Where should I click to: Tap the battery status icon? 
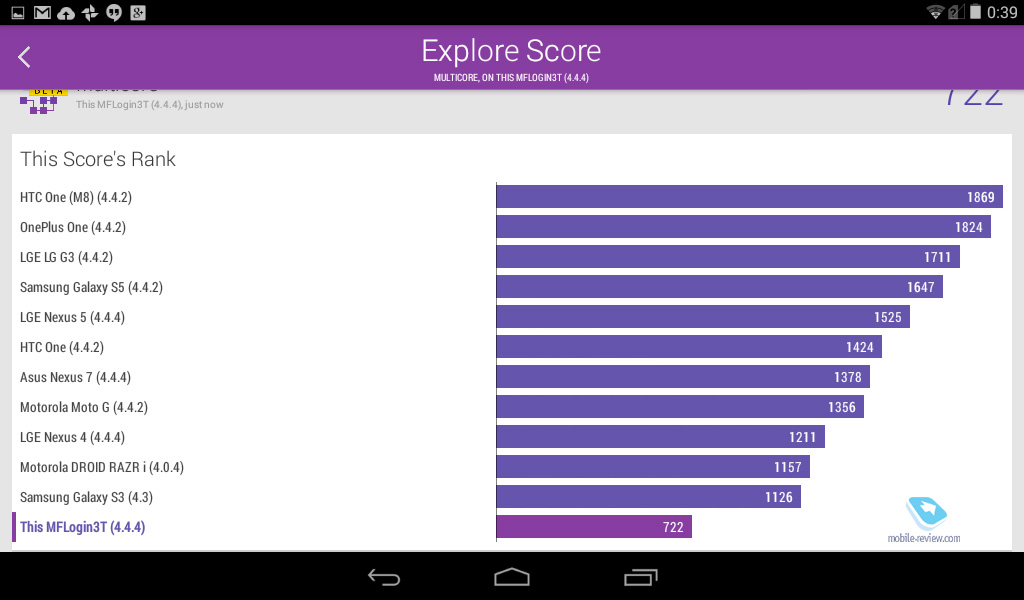coord(975,12)
